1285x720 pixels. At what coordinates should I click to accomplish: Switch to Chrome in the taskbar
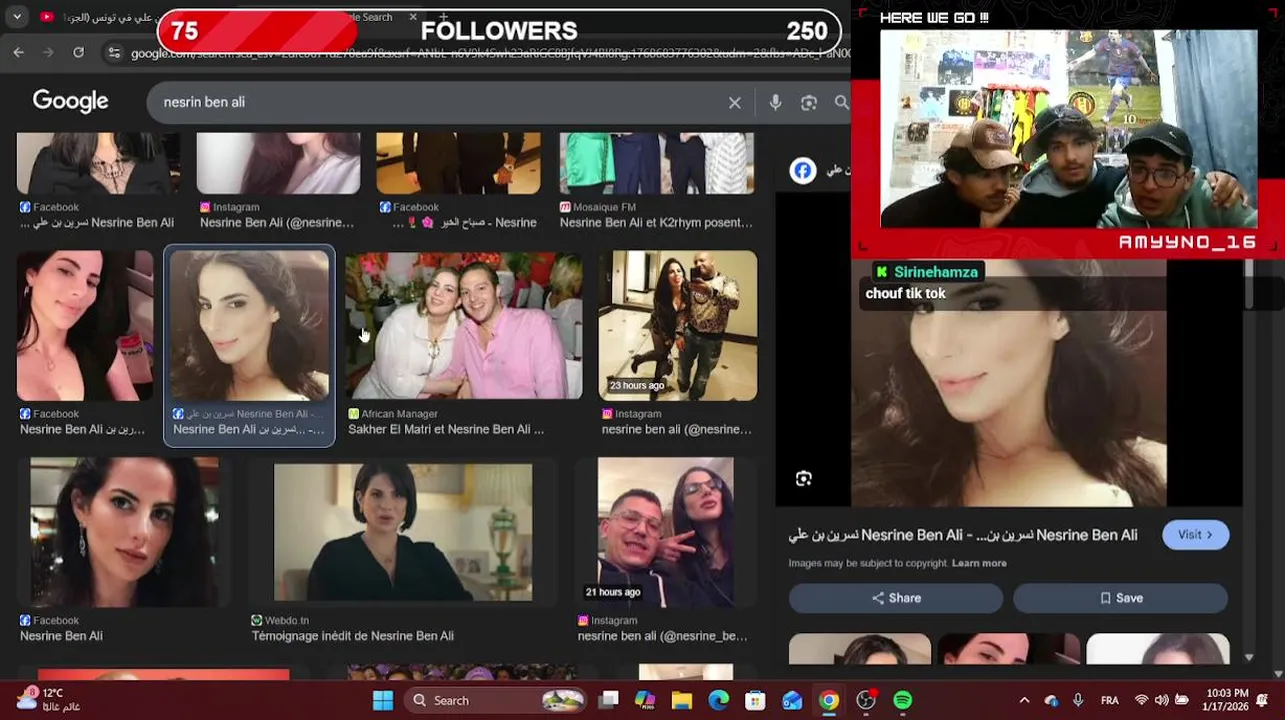[829, 700]
